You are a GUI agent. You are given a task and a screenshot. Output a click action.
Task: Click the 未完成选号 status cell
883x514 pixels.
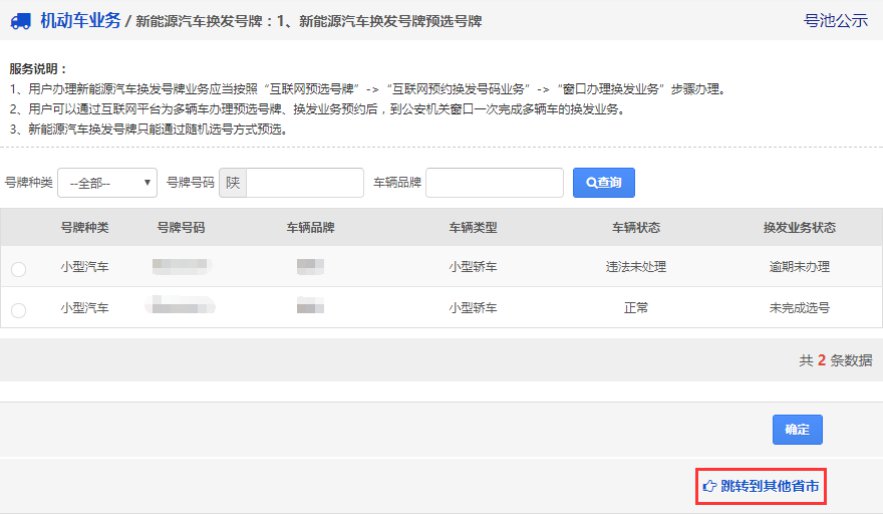(799, 308)
